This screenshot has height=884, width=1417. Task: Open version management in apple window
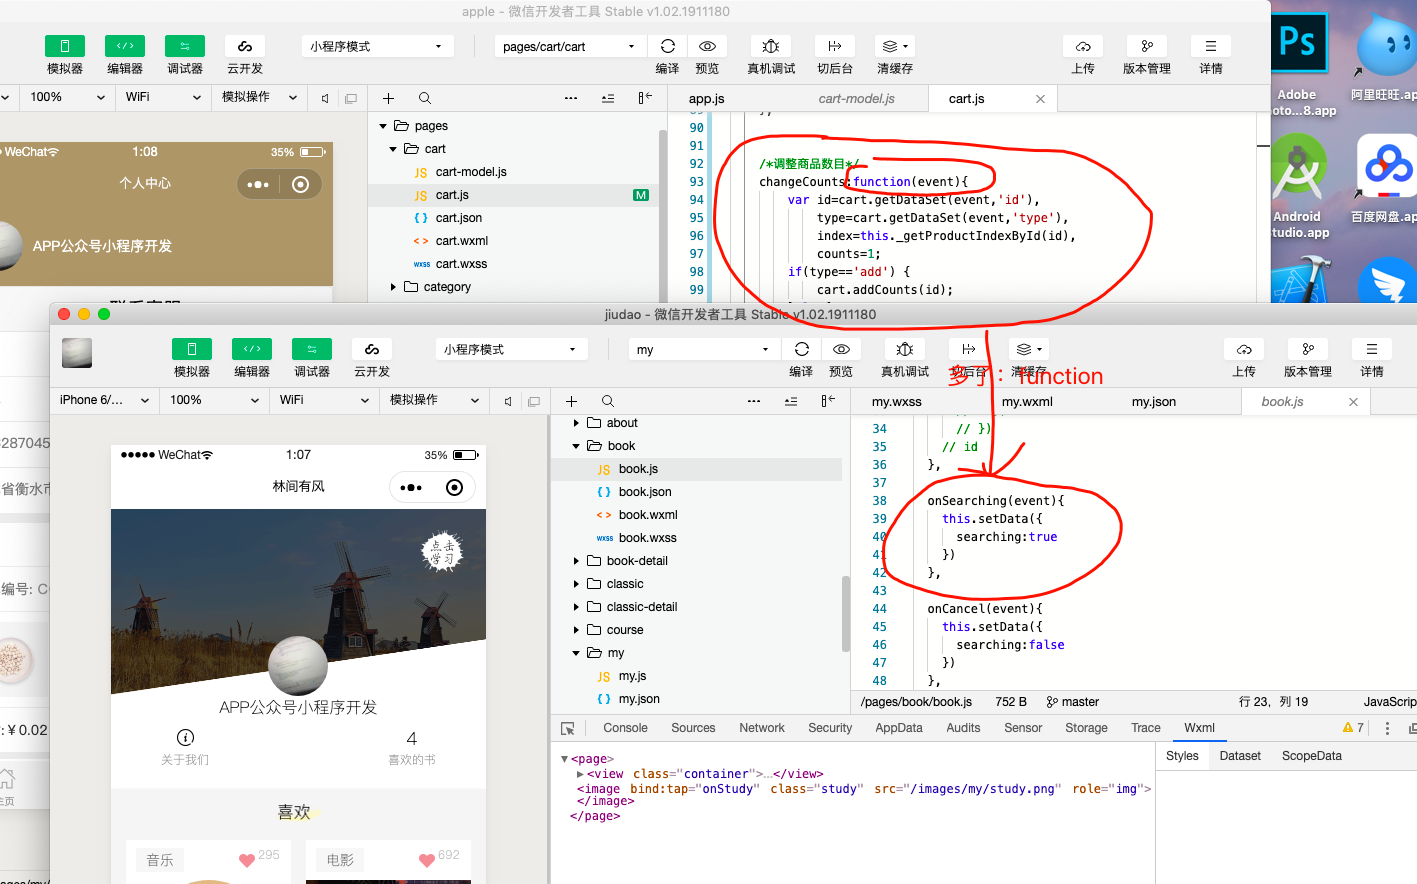click(1147, 46)
